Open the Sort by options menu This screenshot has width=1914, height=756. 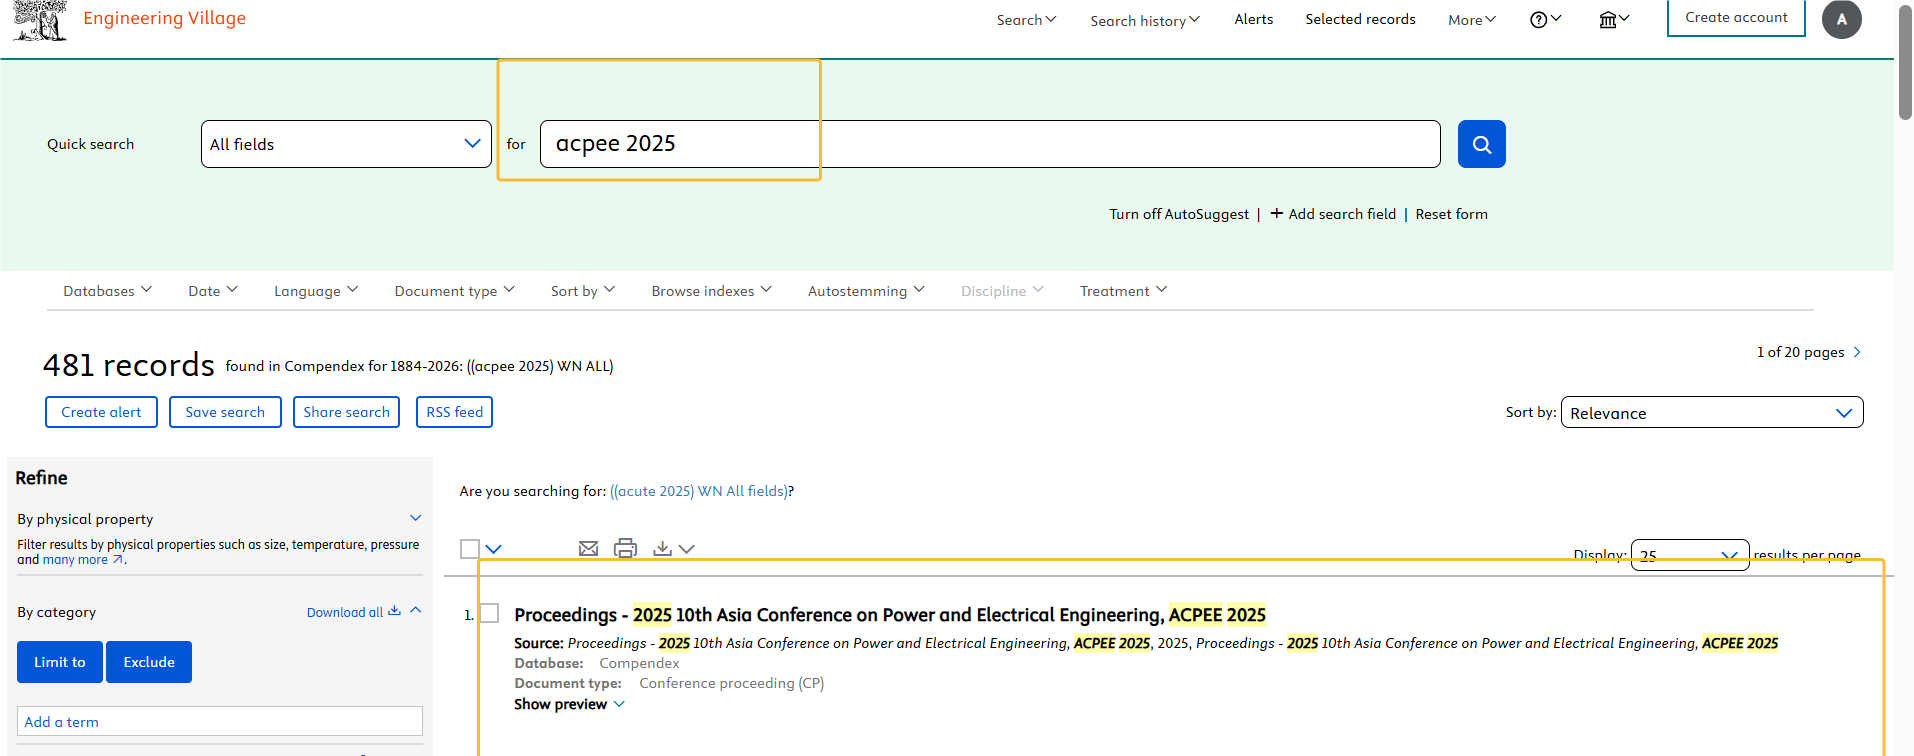tap(583, 290)
